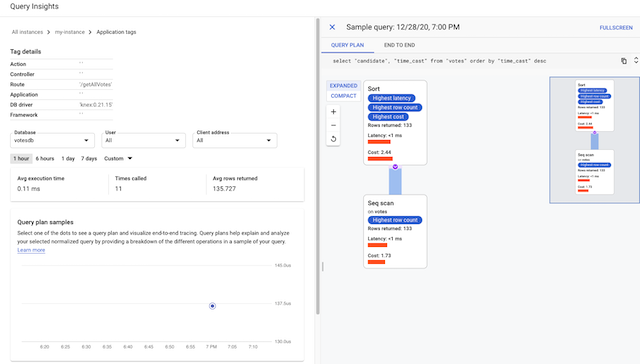Select the 1 hour time range

[x=21, y=158]
